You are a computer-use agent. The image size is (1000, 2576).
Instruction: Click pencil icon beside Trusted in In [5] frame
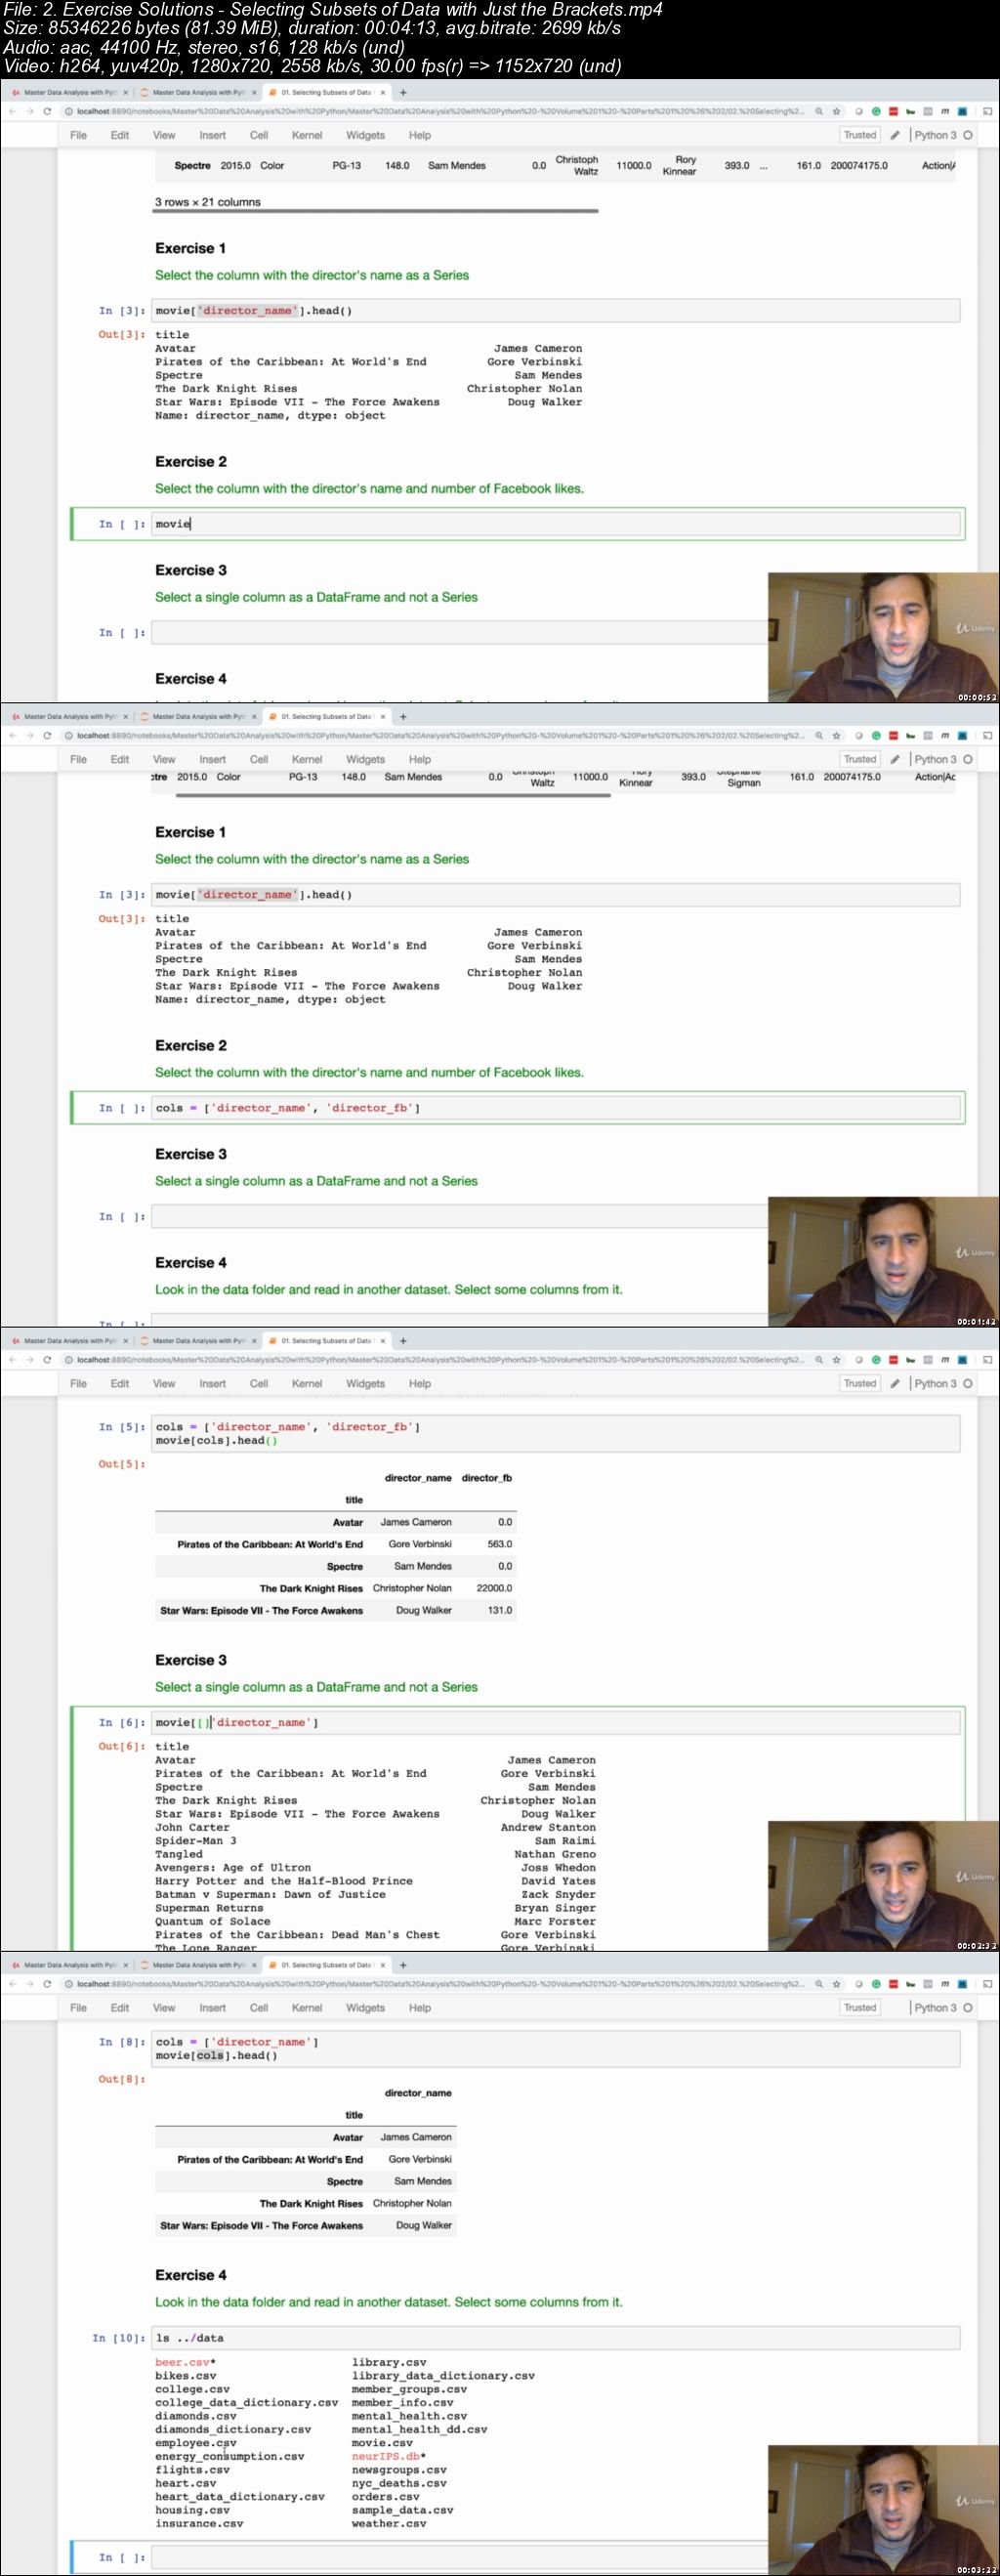tap(895, 1383)
